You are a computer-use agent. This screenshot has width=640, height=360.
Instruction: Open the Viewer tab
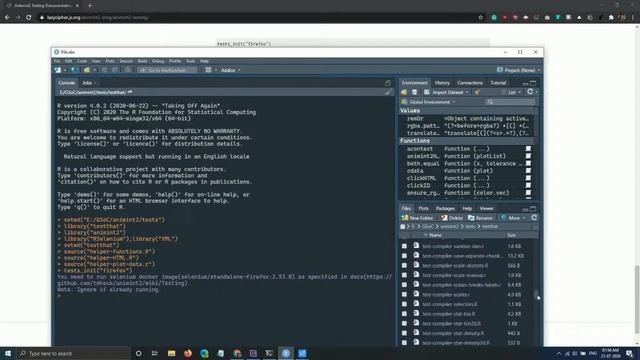(486, 209)
